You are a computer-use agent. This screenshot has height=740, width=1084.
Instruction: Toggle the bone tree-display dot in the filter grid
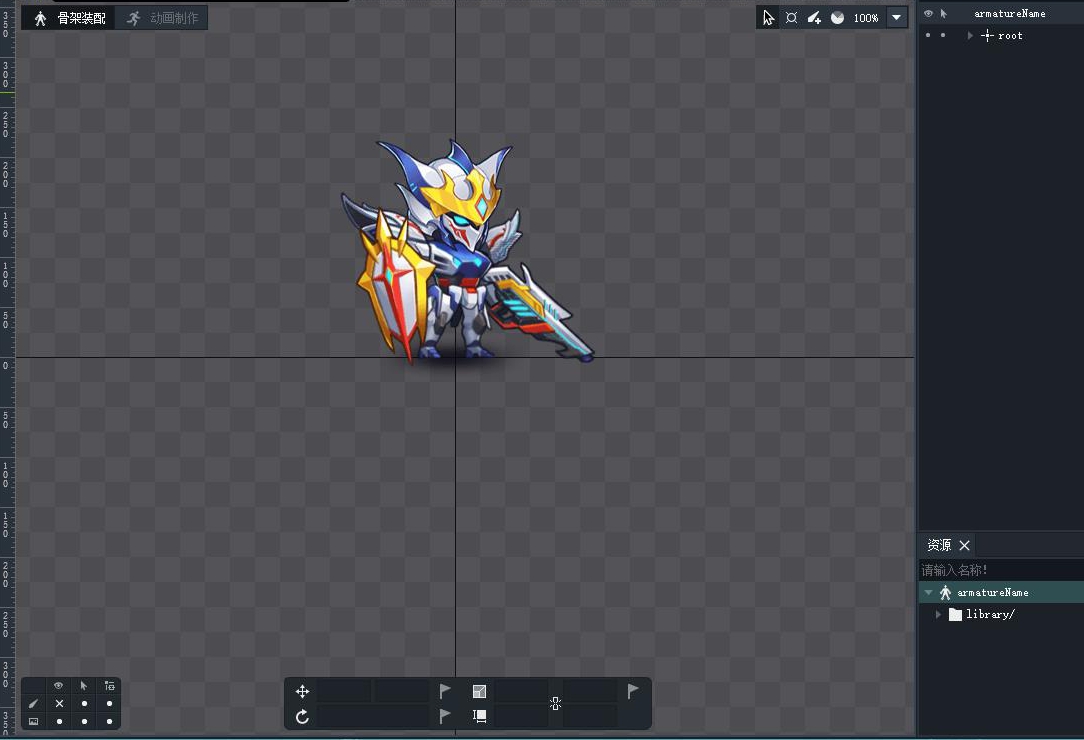[109, 703]
